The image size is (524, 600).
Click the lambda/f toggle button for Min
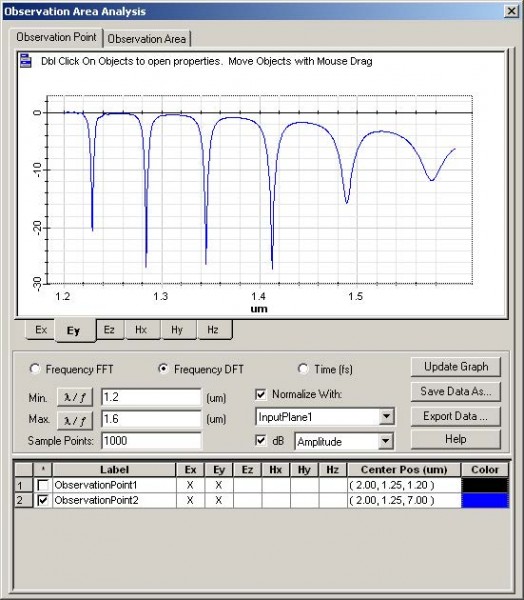tap(75, 397)
